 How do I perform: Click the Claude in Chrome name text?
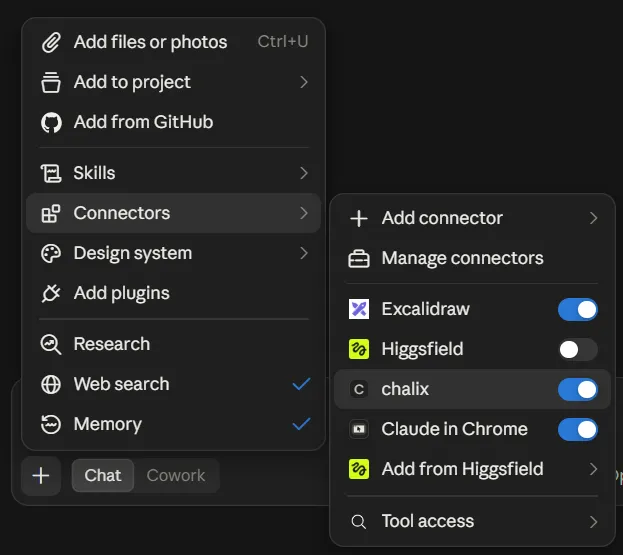click(455, 429)
